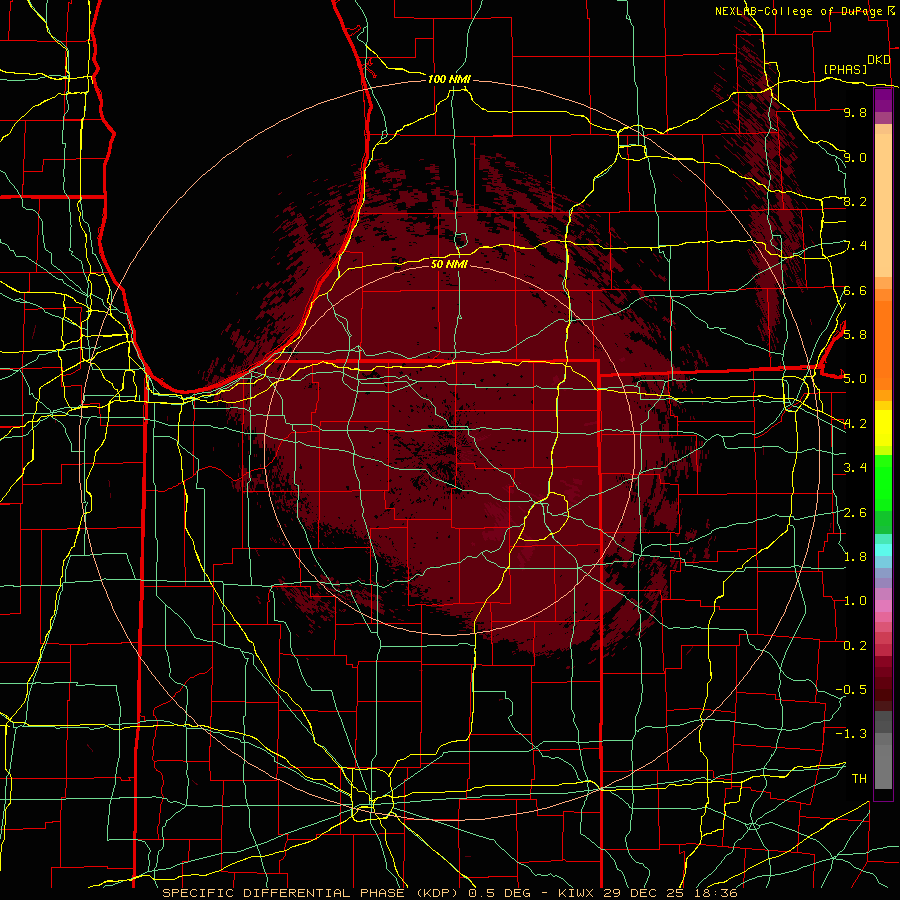The width and height of the screenshot is (900, 900).
Task: Click the KIWX station identifier in caption
Action: [577, 893]
